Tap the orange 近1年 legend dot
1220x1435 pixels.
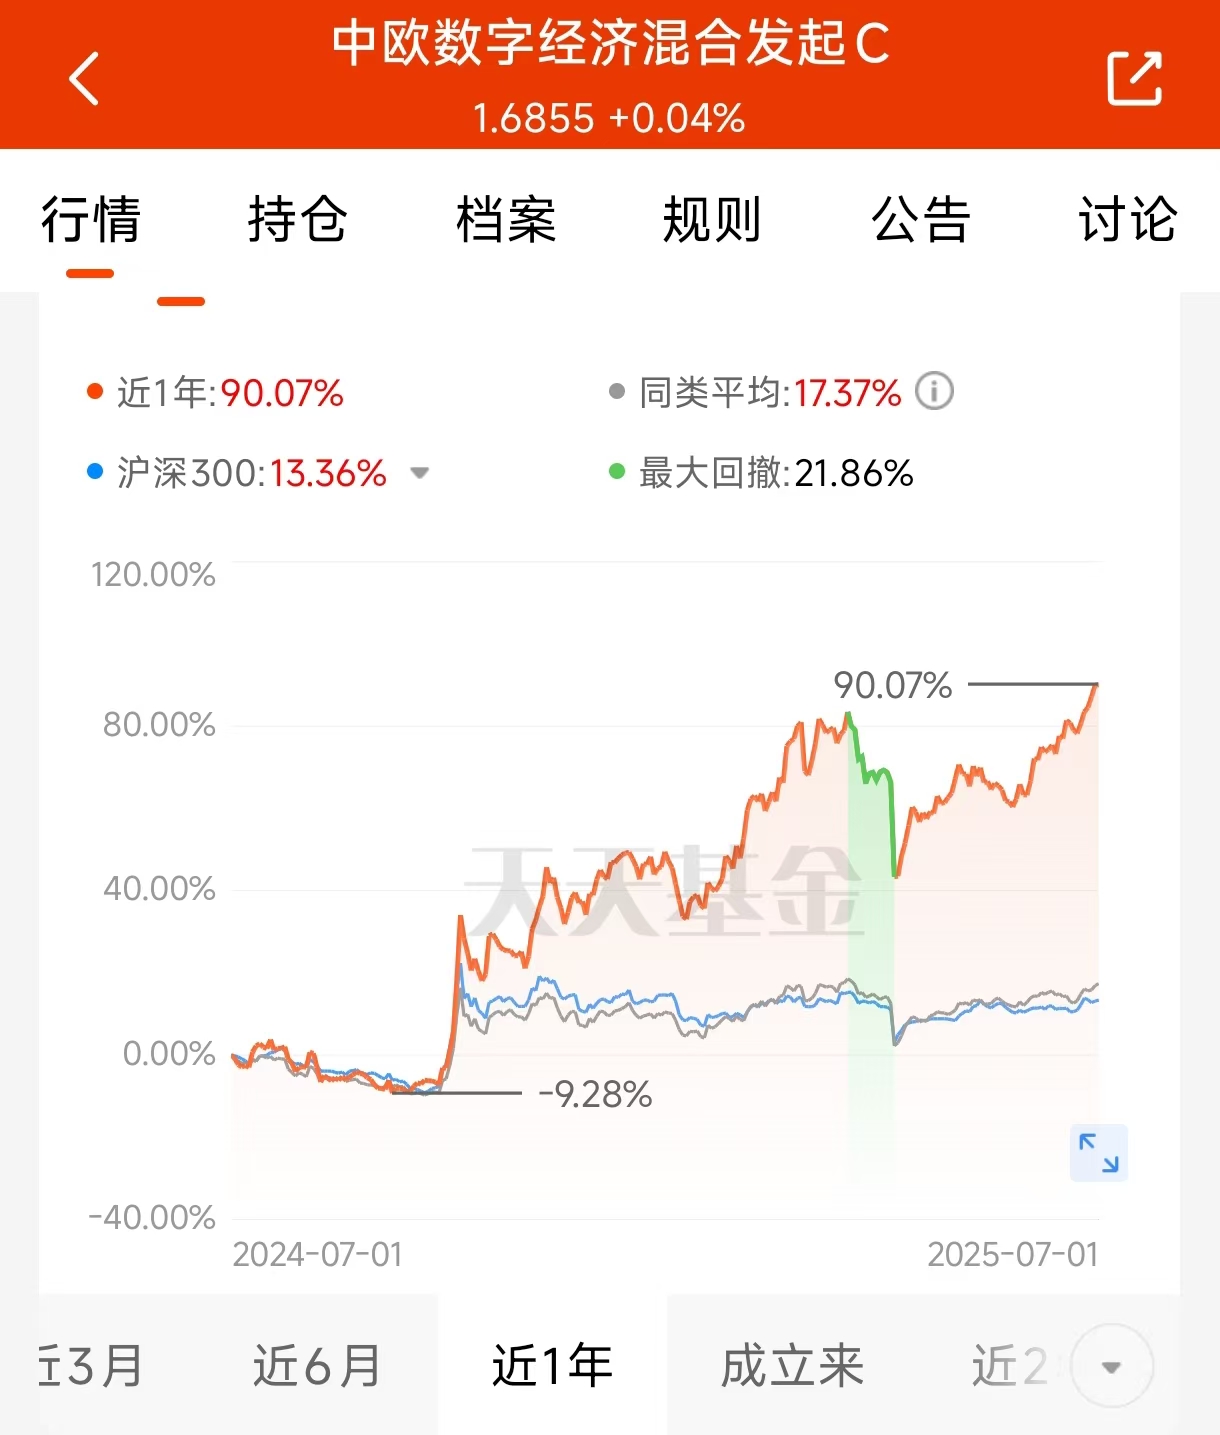coord(95,391)
